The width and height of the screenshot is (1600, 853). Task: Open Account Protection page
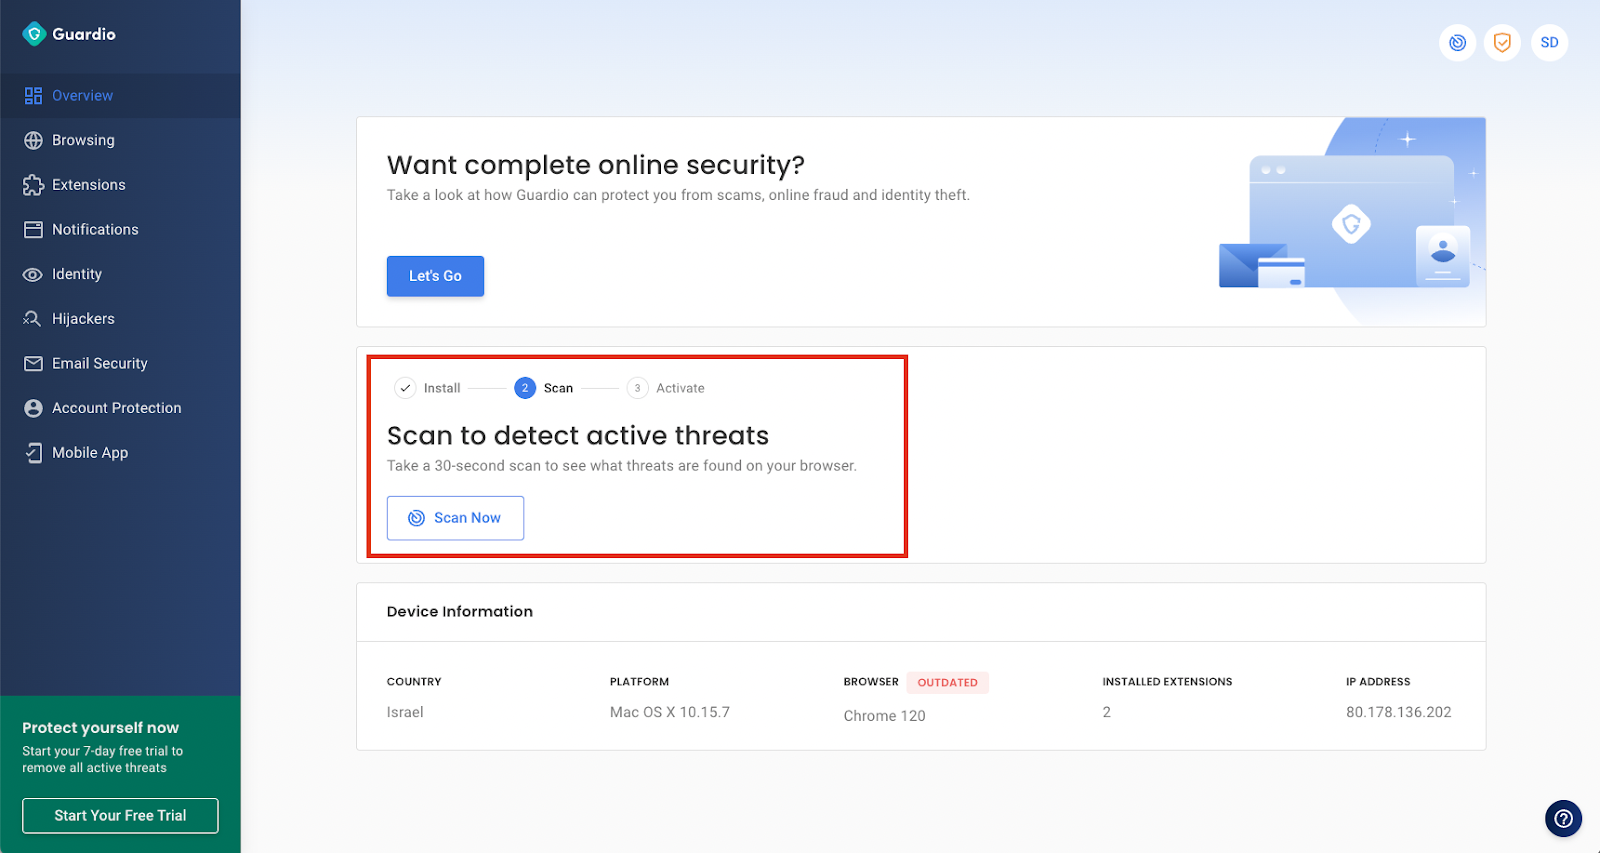click(x=116, y=408)
